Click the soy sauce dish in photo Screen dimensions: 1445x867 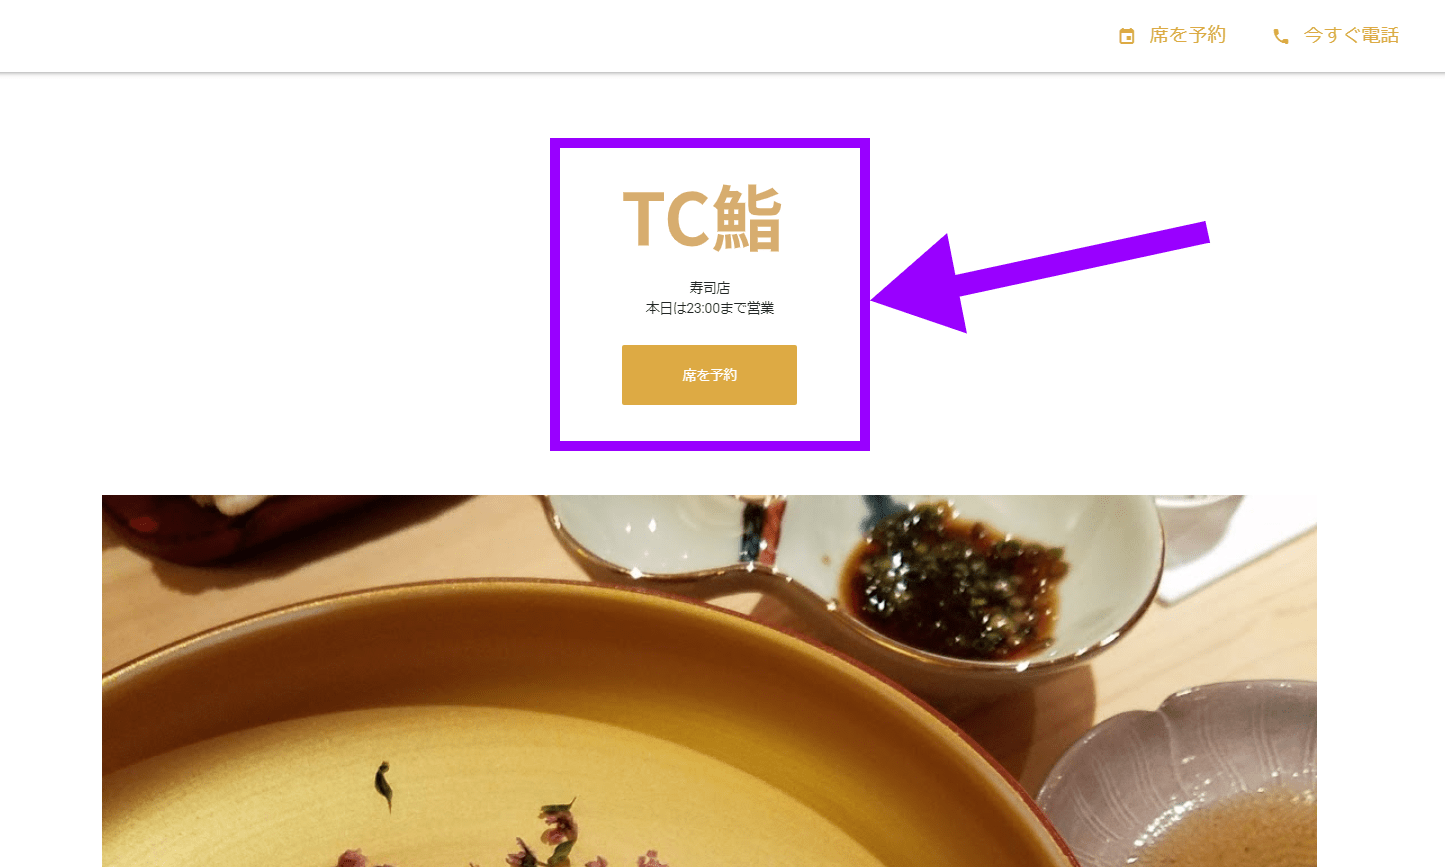pos(950,580)
